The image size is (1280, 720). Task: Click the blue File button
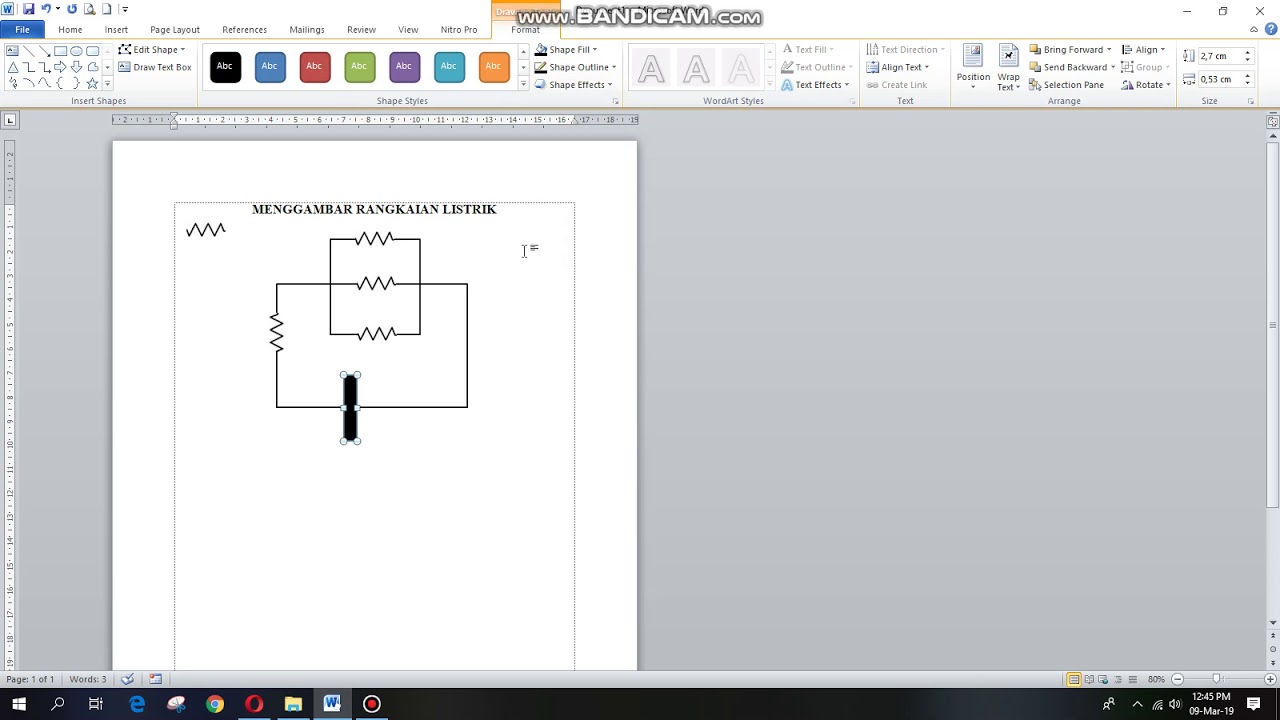click(x=22, y=30)
